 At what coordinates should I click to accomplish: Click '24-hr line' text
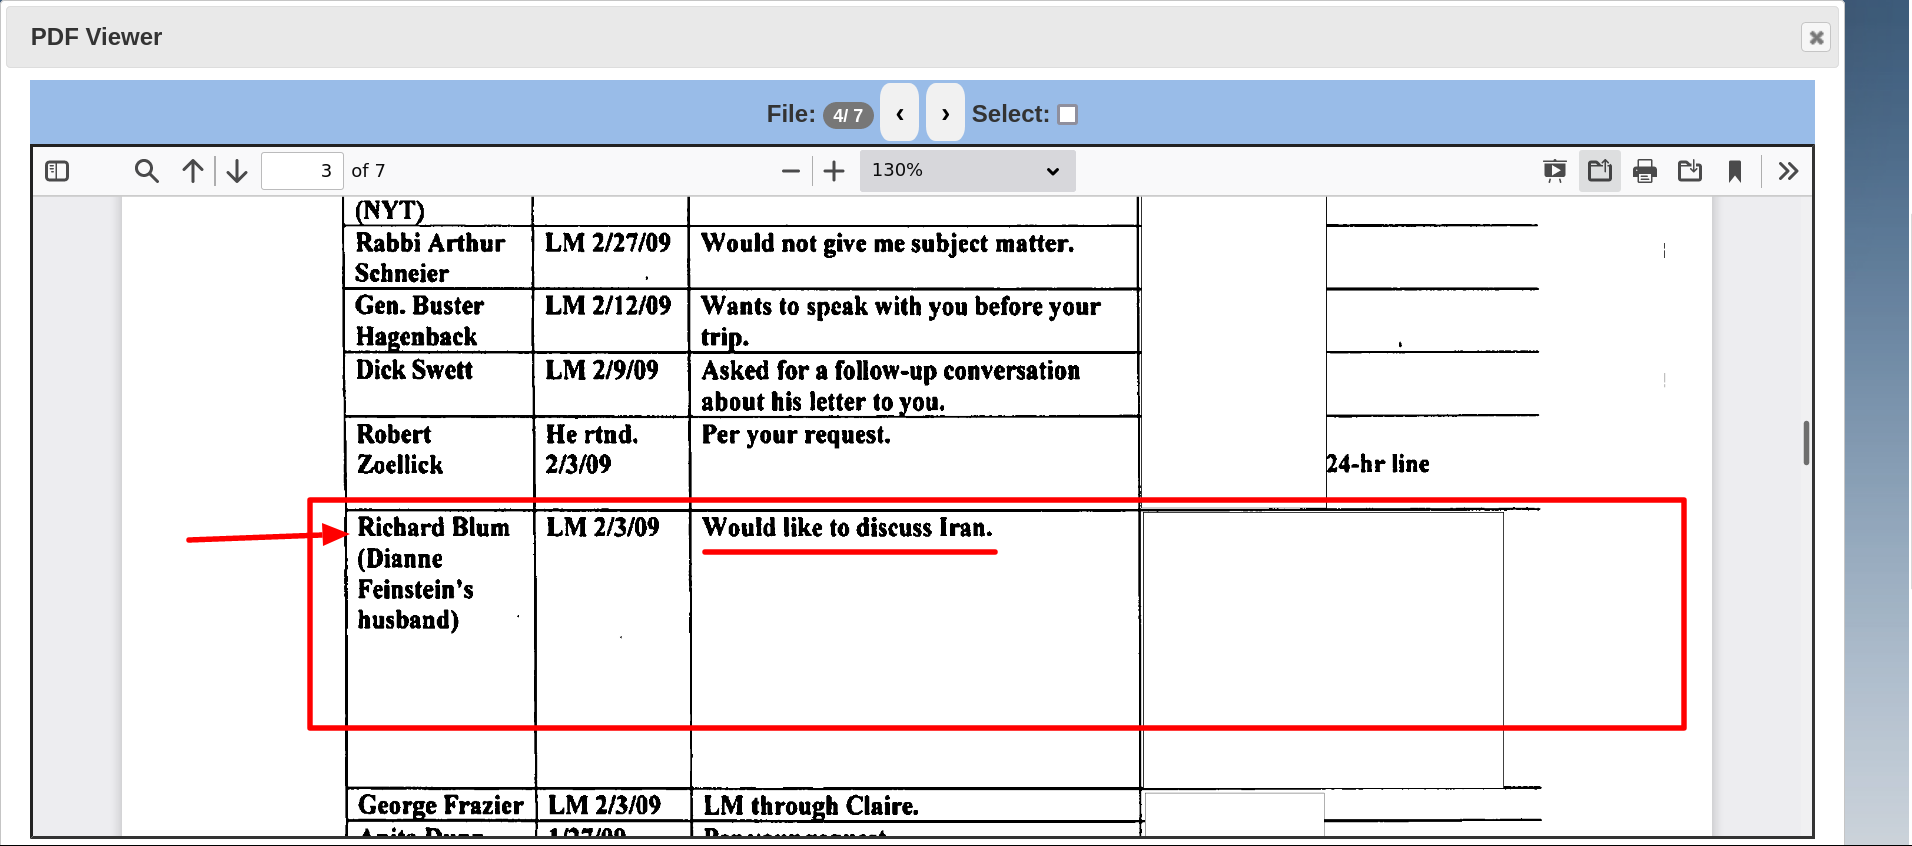point(1378,464)
